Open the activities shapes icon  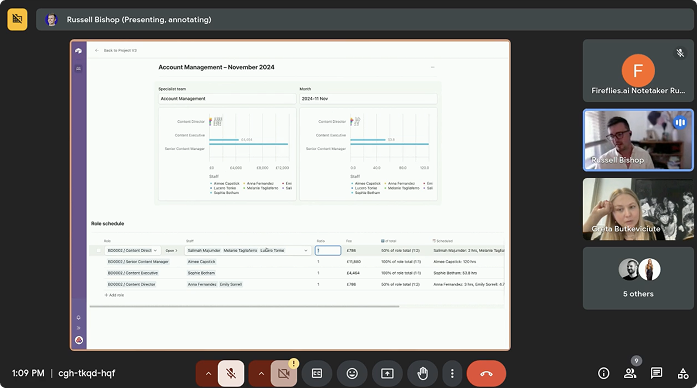[x=683, y=373]
